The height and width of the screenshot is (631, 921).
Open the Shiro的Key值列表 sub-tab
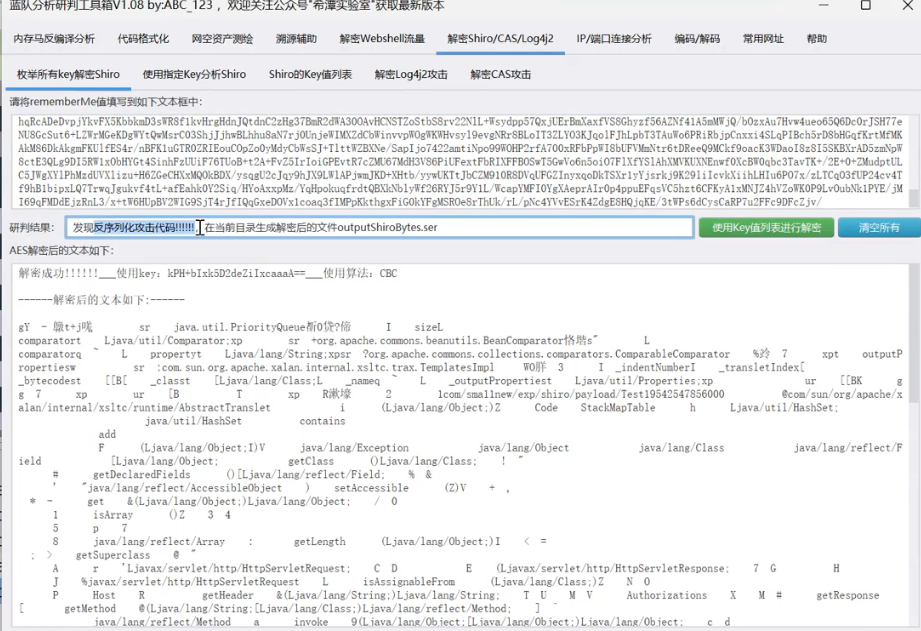point(310,75)
